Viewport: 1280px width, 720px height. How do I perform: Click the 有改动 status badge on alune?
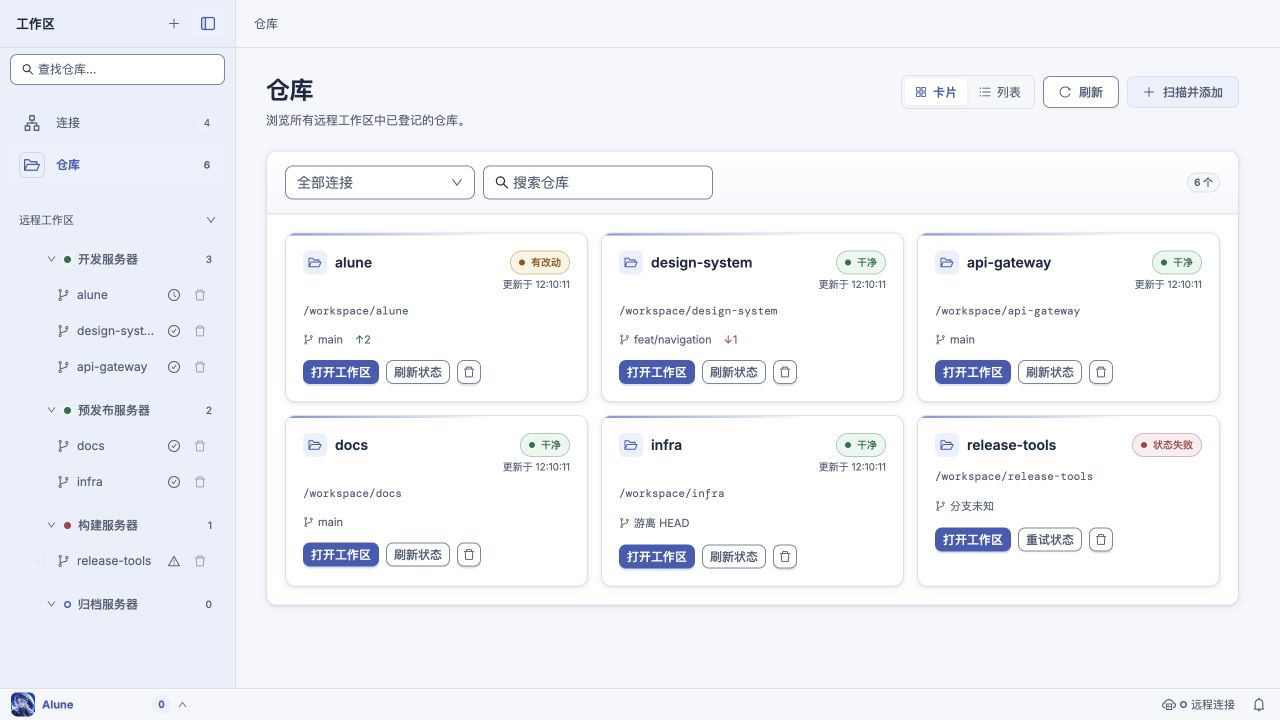(540, 262)
